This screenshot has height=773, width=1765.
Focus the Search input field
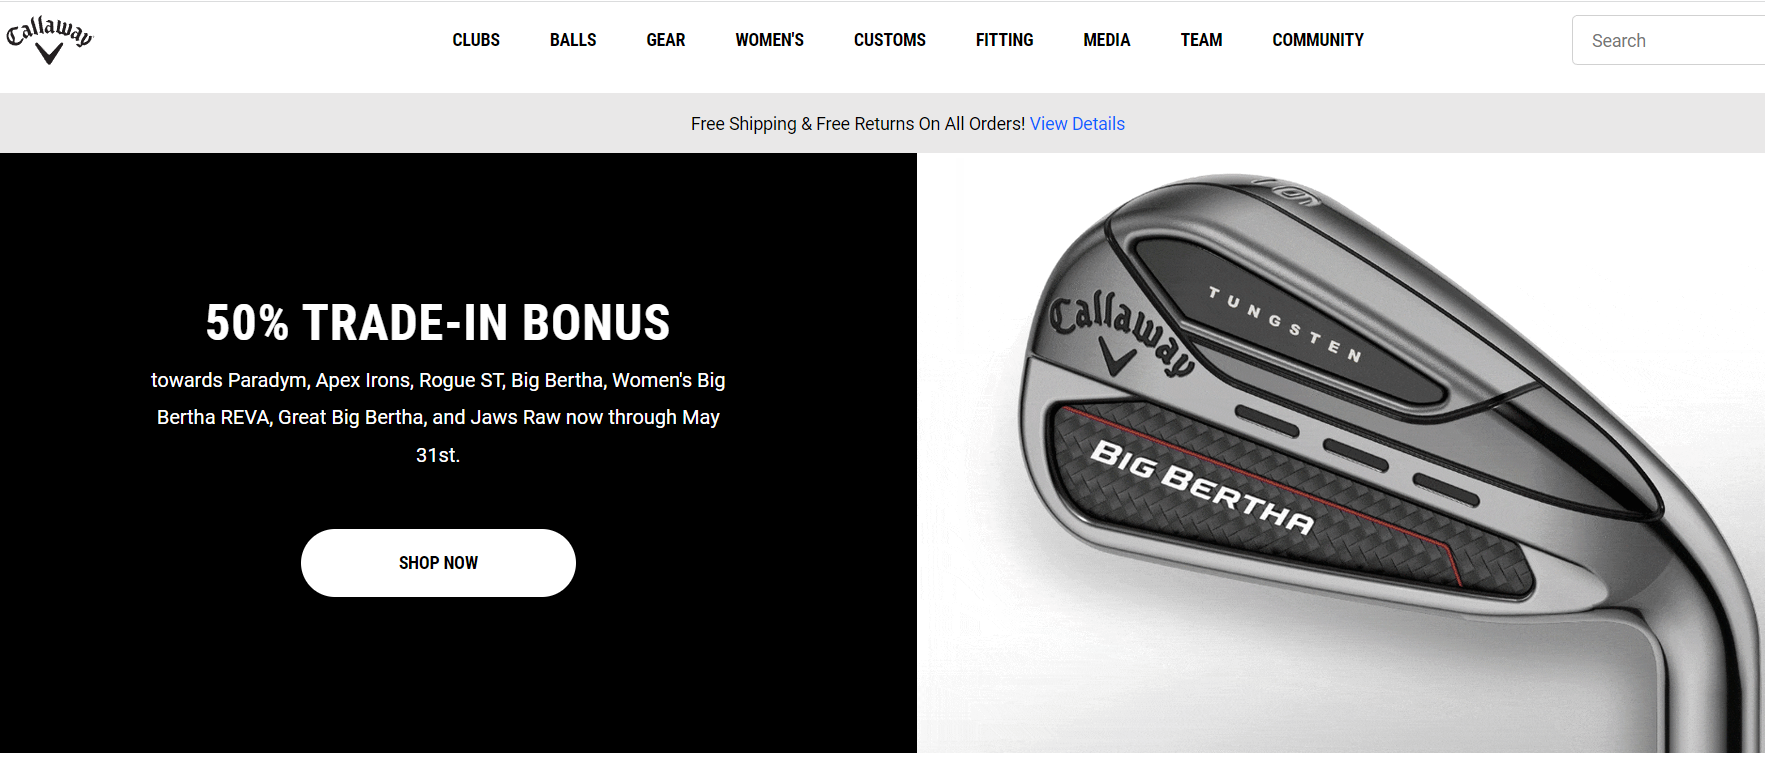coord(1668,40)
